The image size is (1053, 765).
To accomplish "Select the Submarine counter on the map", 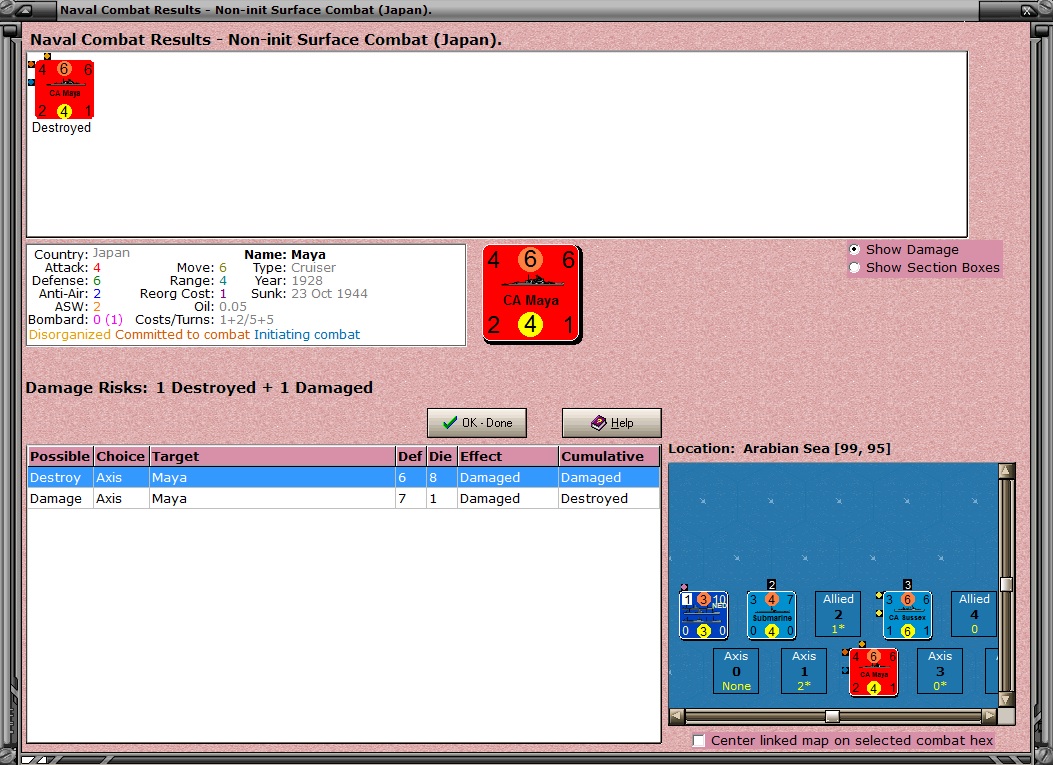I will pos(771,615).
